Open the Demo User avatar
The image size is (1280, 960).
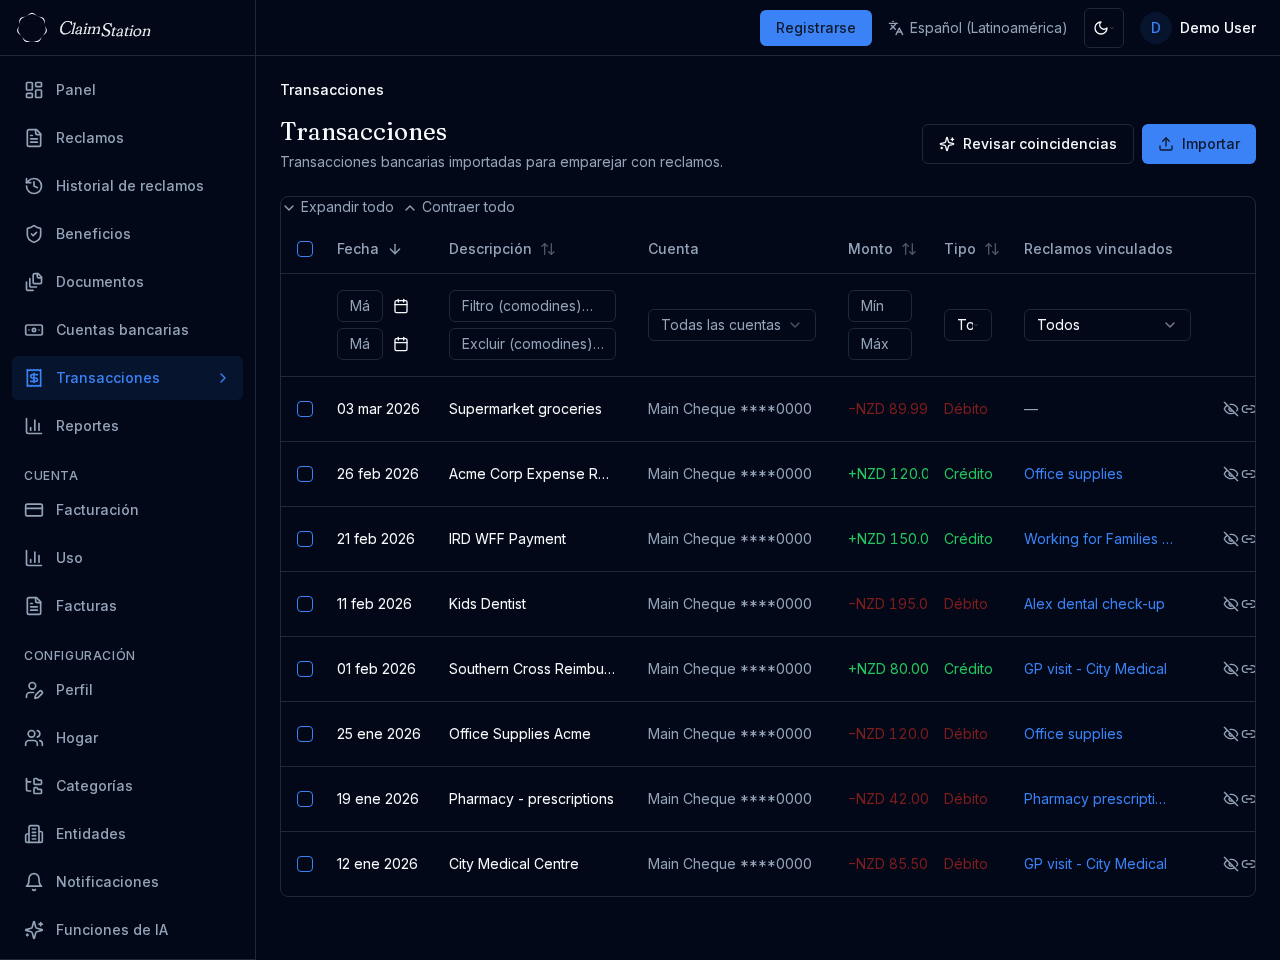tap(1155, 28)
